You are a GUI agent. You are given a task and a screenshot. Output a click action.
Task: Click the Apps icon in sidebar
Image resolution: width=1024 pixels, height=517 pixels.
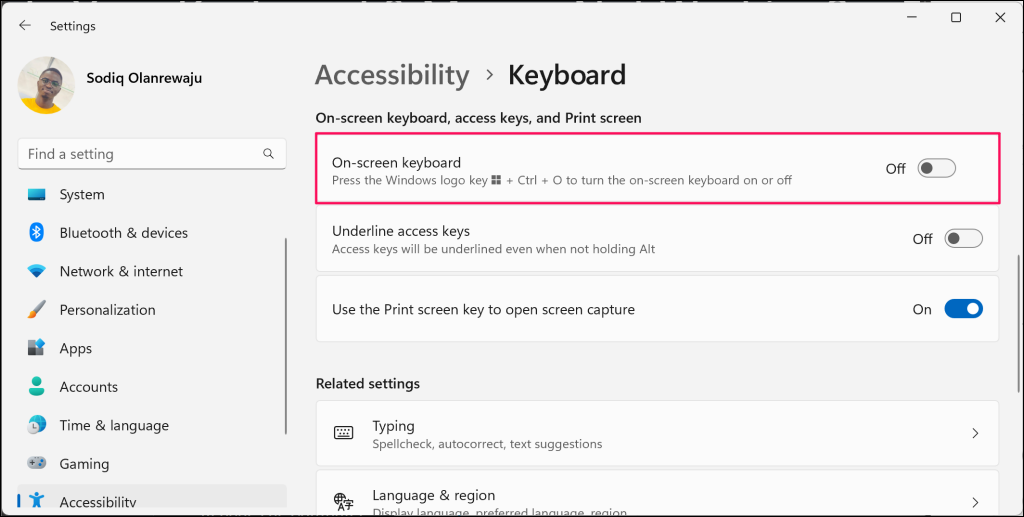pyautogui.click(x=37, y=348)
